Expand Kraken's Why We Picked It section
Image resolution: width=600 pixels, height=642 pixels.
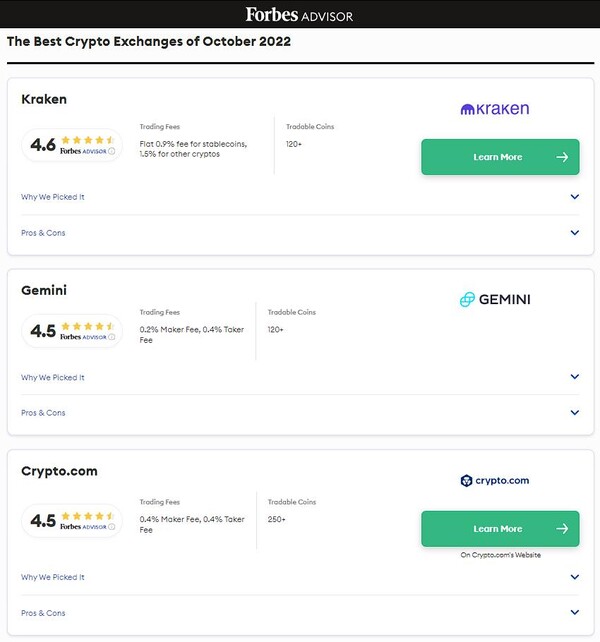[x=574, y=197]
